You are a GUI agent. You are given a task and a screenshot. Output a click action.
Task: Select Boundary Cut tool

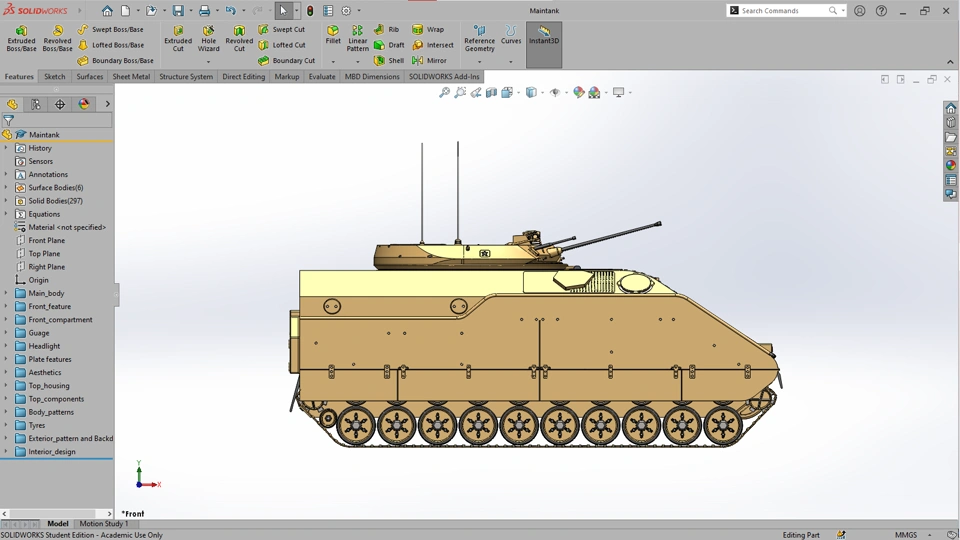pos(286,61)
